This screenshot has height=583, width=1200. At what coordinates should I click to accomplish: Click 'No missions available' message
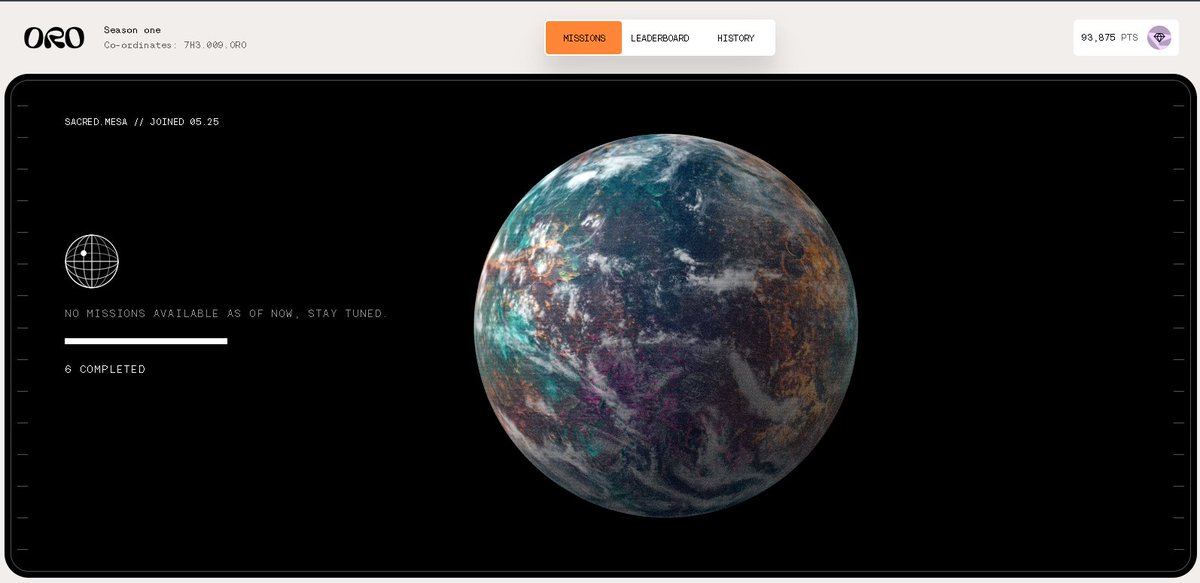pyautogui.click(x=226, y=314)
